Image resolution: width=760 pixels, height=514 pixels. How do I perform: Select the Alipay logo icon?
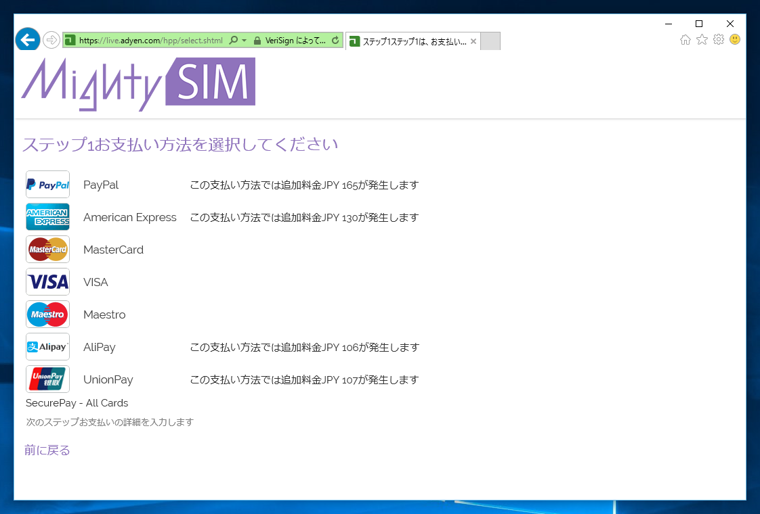tap(48, 347)
